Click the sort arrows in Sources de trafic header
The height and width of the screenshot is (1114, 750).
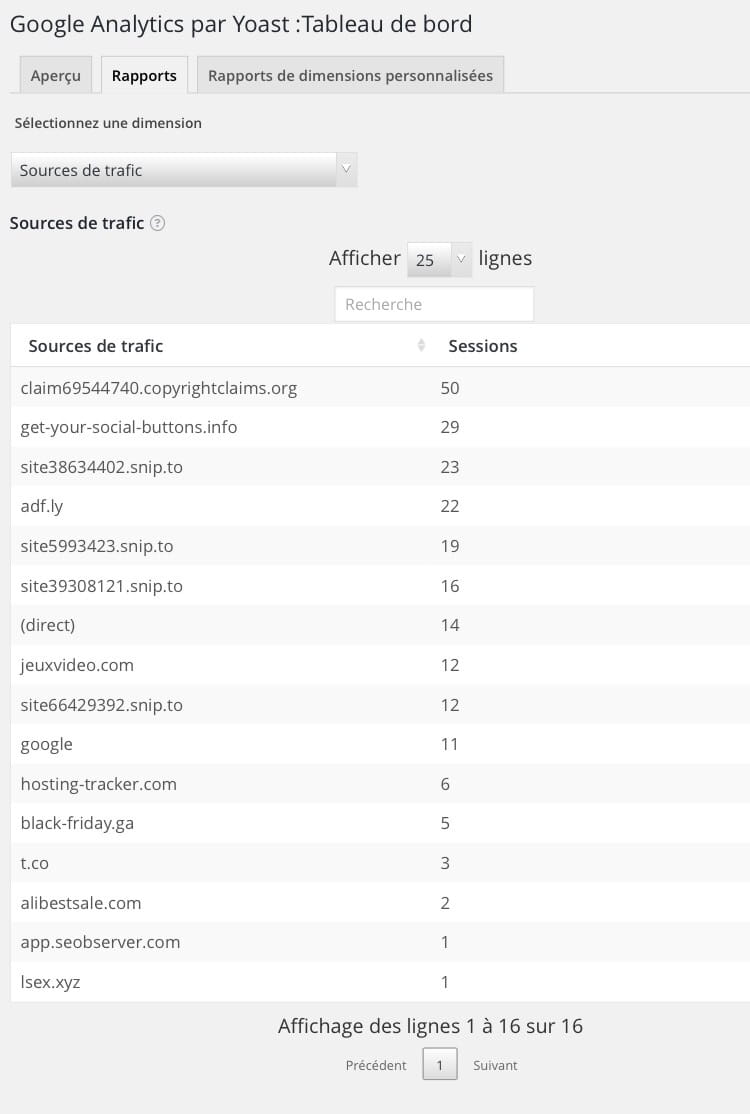(421, 345)
